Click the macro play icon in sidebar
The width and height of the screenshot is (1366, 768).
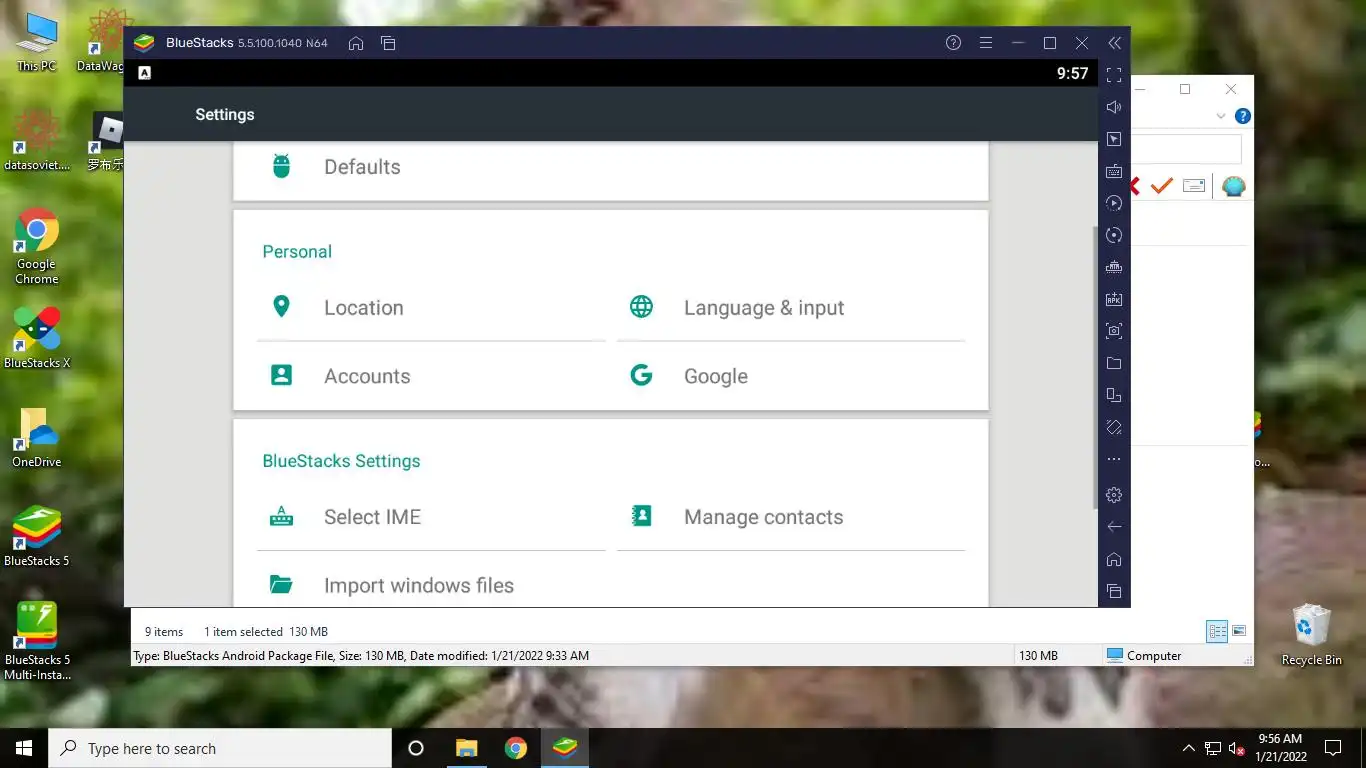(1114, 203)
